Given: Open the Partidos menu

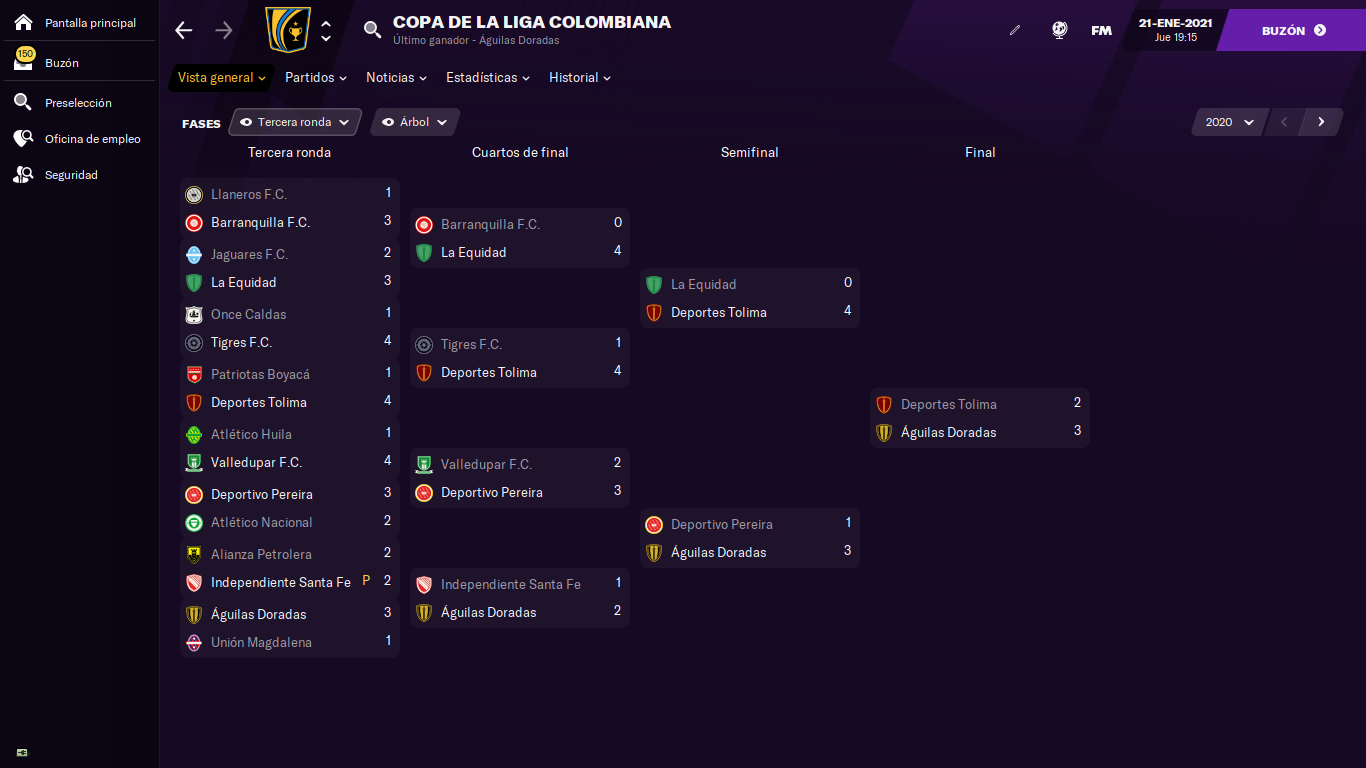Looking at the screenshot, I should coord(316,77).
